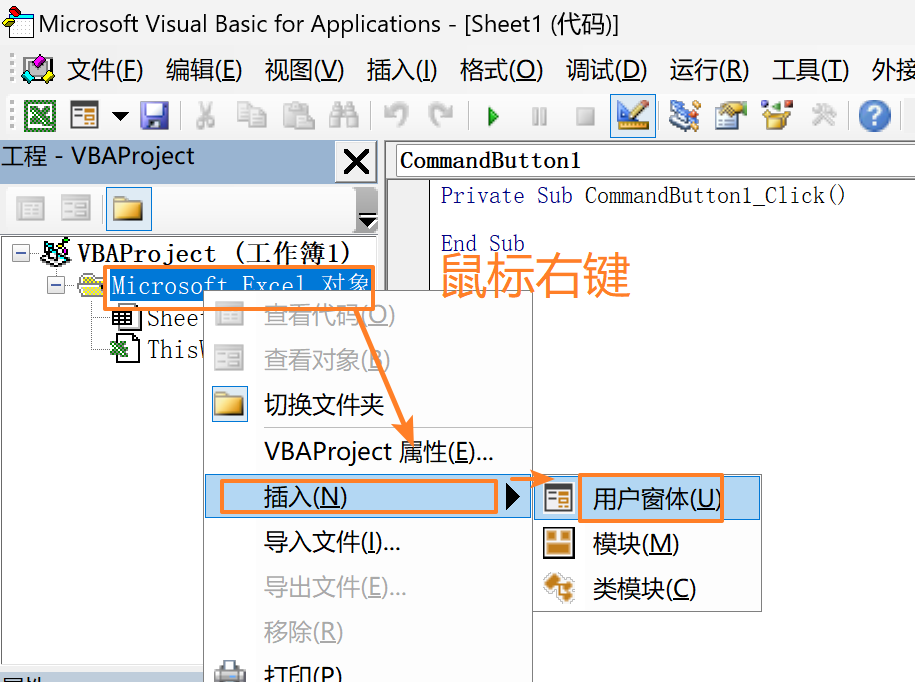
Task: Select Microsoft Excel 对象 folder in the tree
Action: click(x=239, y=285)
